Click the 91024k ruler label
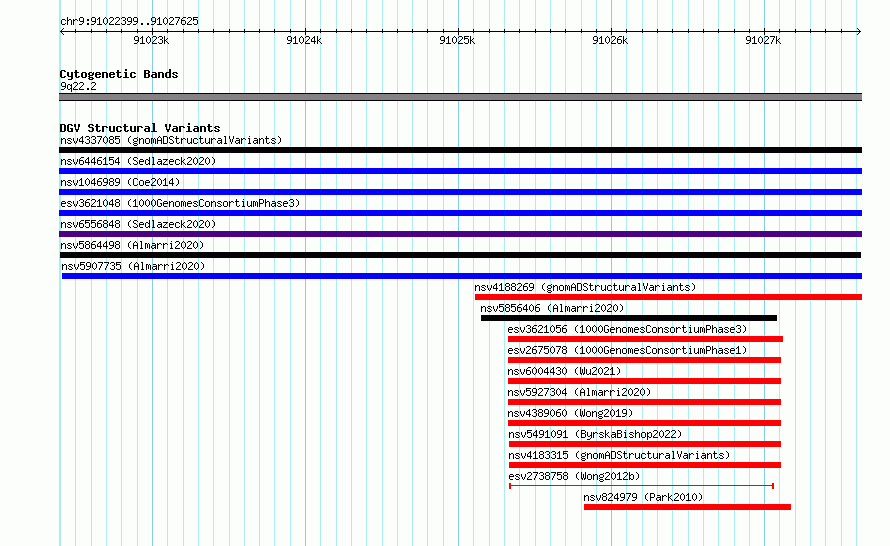Screen dimensions: 890x546 point(304,40)
